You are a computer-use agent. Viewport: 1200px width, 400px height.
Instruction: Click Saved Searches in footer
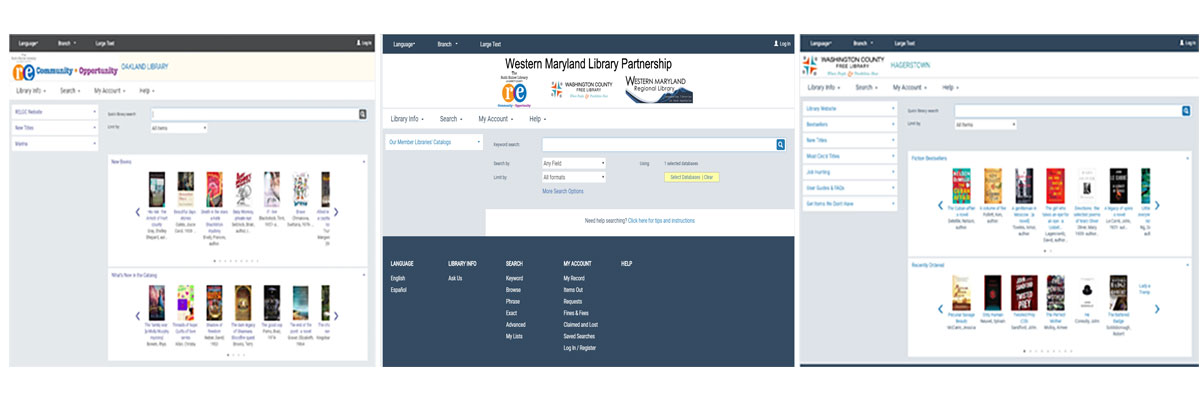click(x=580, y=336)
